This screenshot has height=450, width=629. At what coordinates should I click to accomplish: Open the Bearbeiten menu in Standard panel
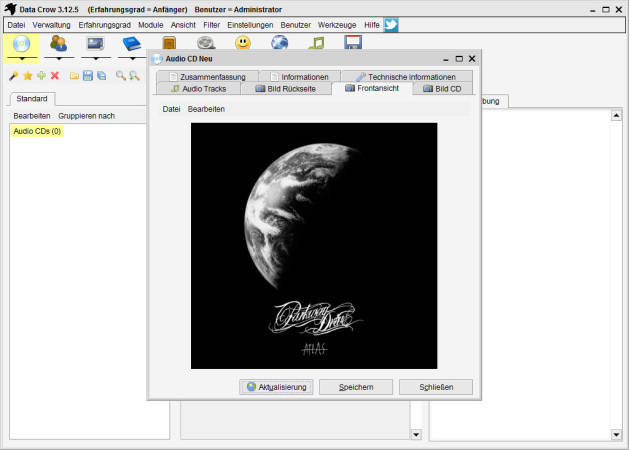click(x=32, y=116)
